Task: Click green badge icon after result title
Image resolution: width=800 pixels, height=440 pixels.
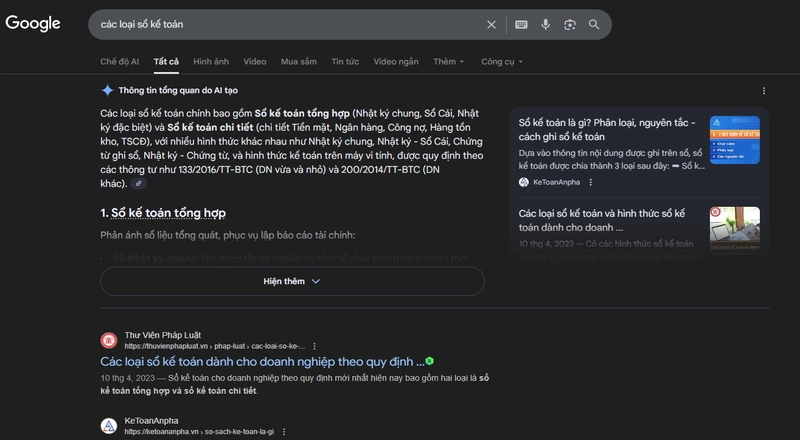Action: (x=430, y=361)
